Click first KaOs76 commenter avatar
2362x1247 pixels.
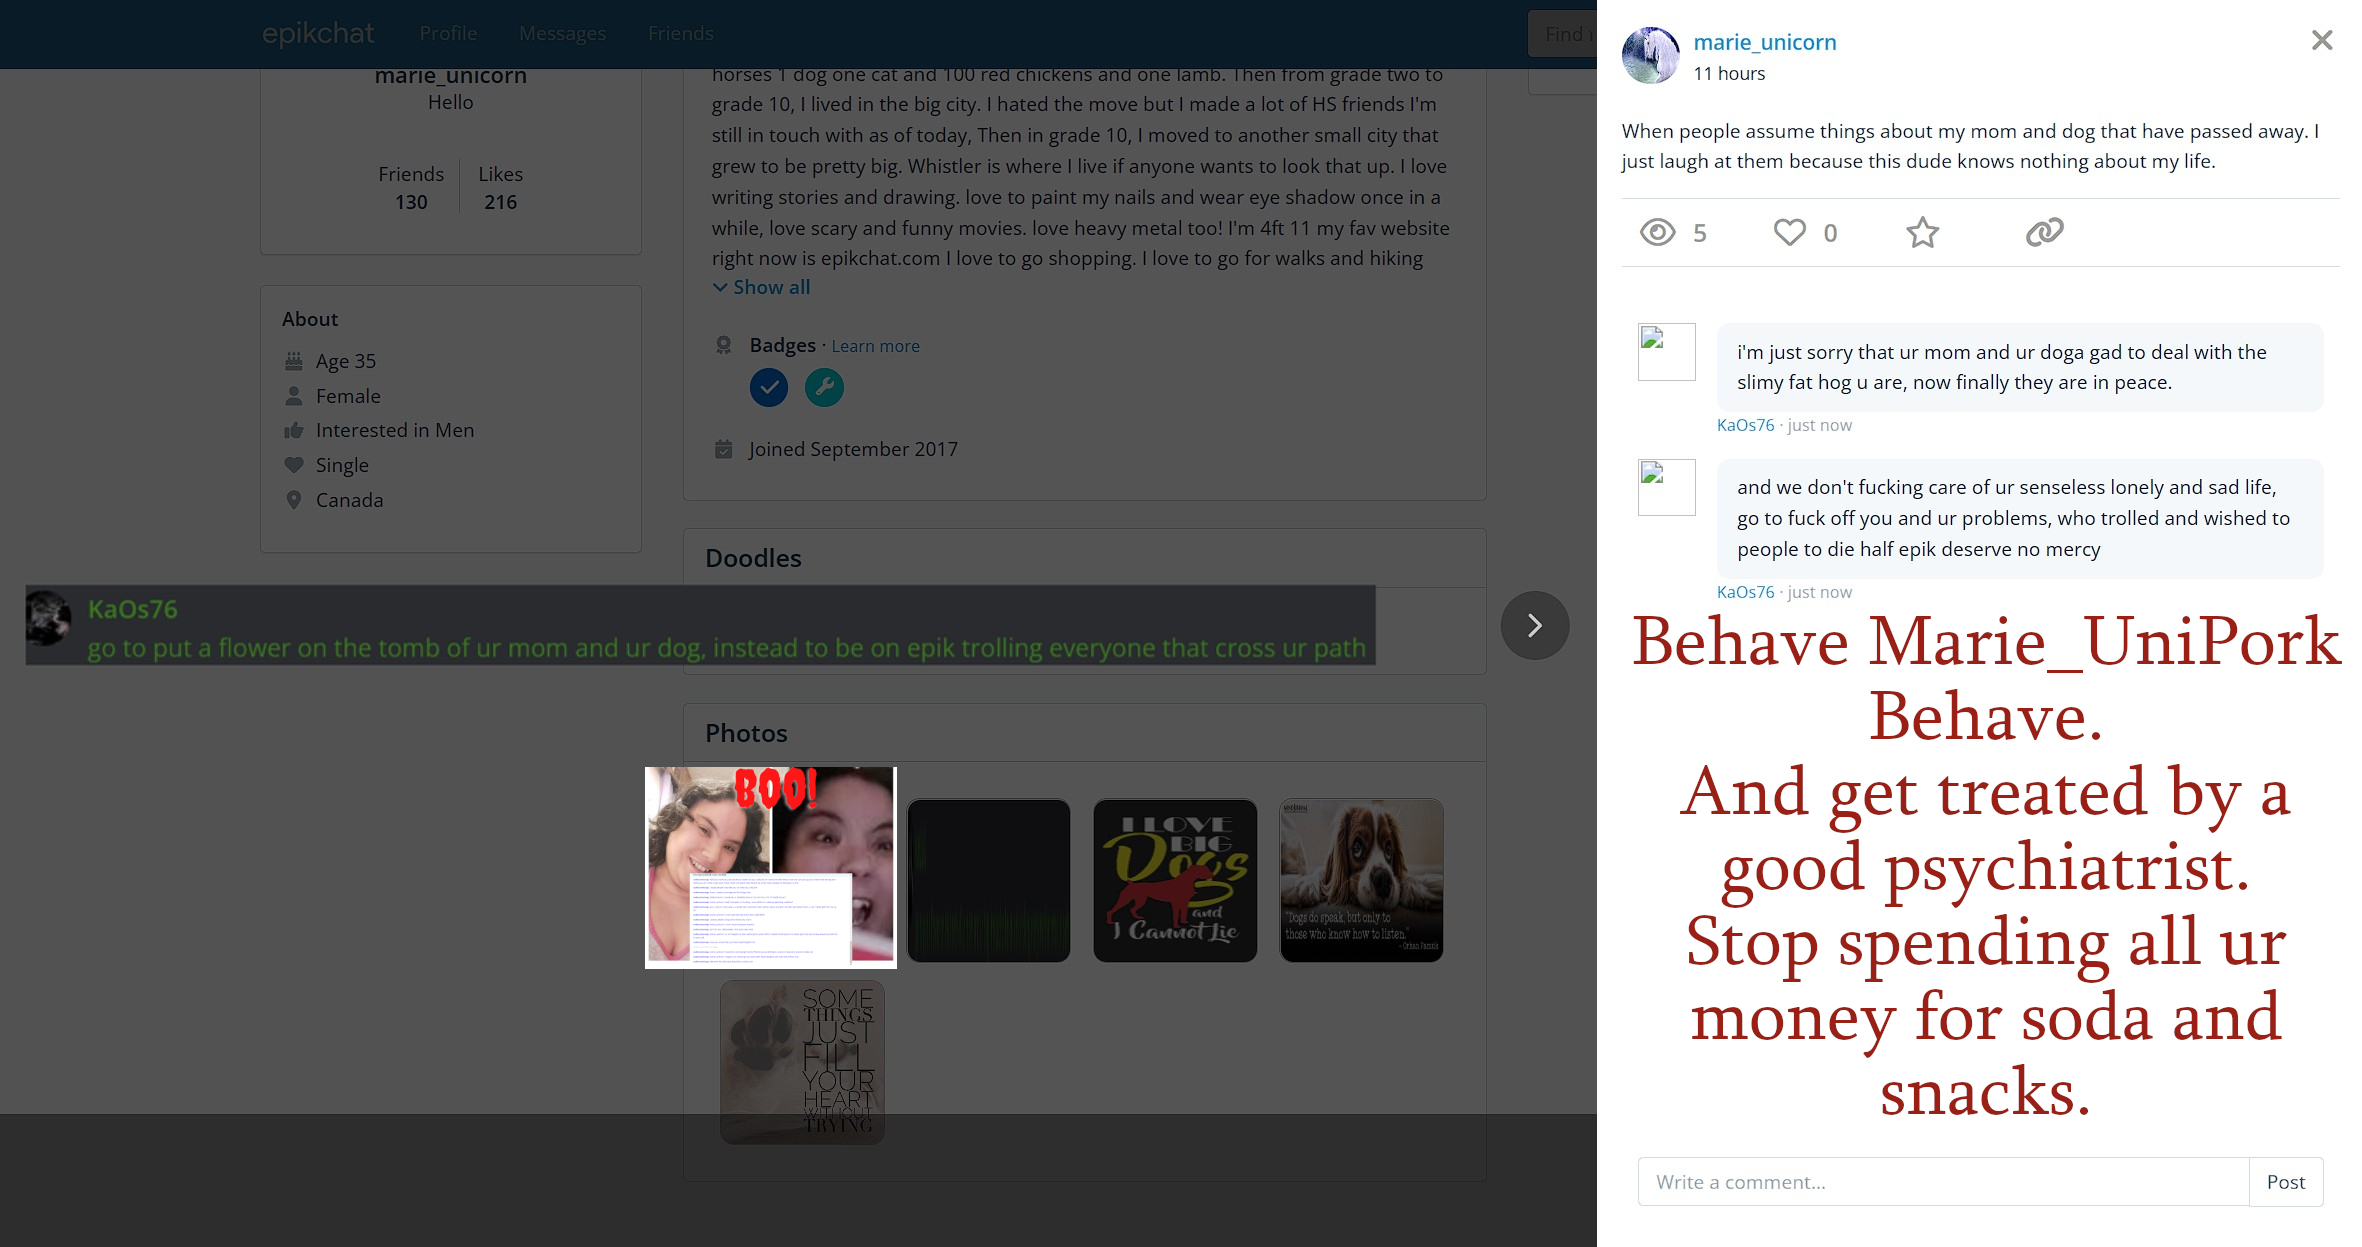(1666, 351)
